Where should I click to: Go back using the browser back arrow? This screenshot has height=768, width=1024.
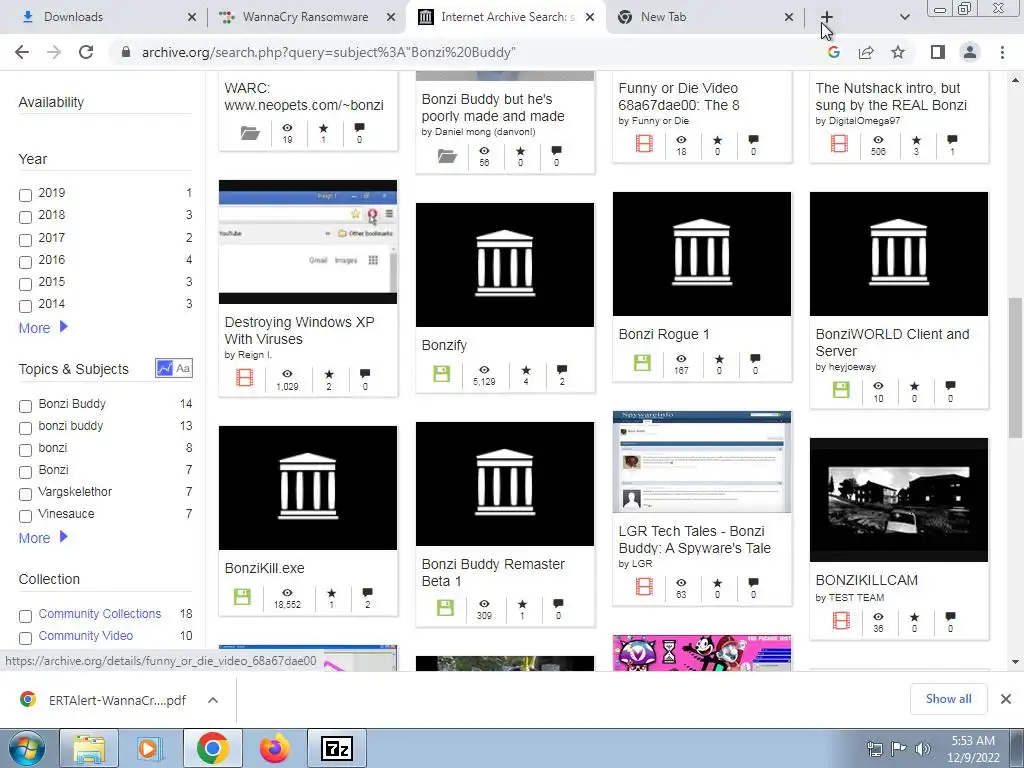[x=22, y=52]
